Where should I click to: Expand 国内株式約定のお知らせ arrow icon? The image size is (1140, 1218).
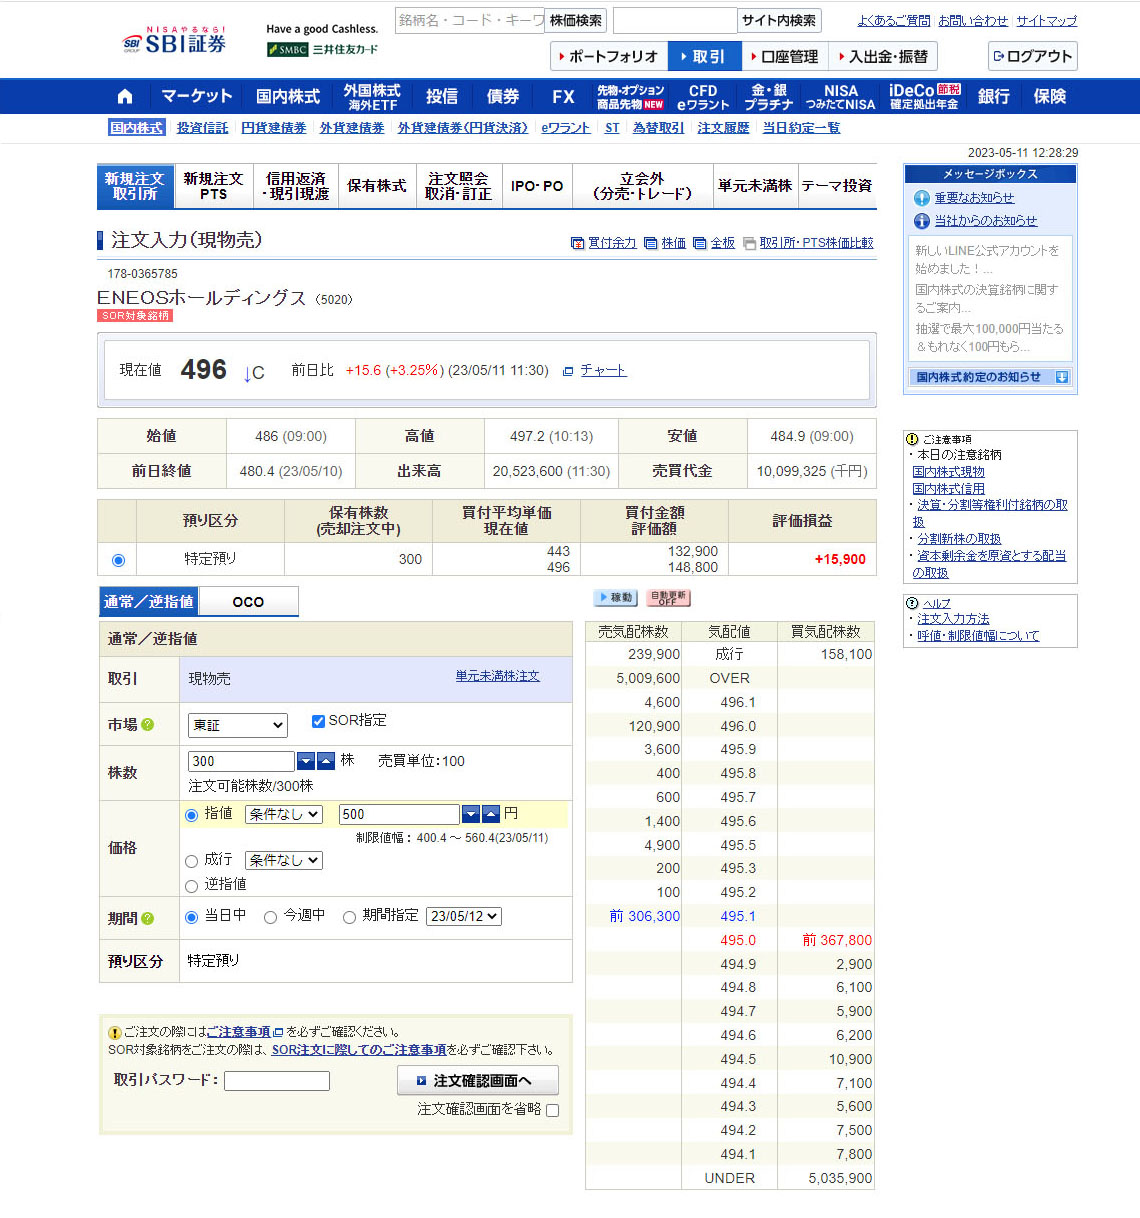[x=1061, y=377]
